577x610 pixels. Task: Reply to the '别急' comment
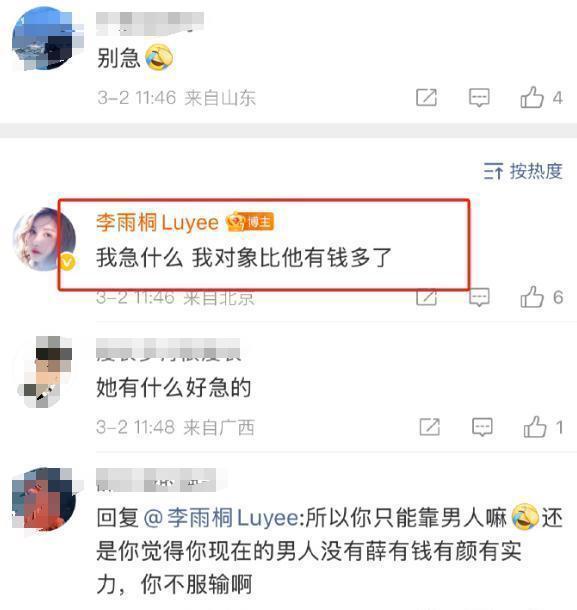(x=479, y=97)
